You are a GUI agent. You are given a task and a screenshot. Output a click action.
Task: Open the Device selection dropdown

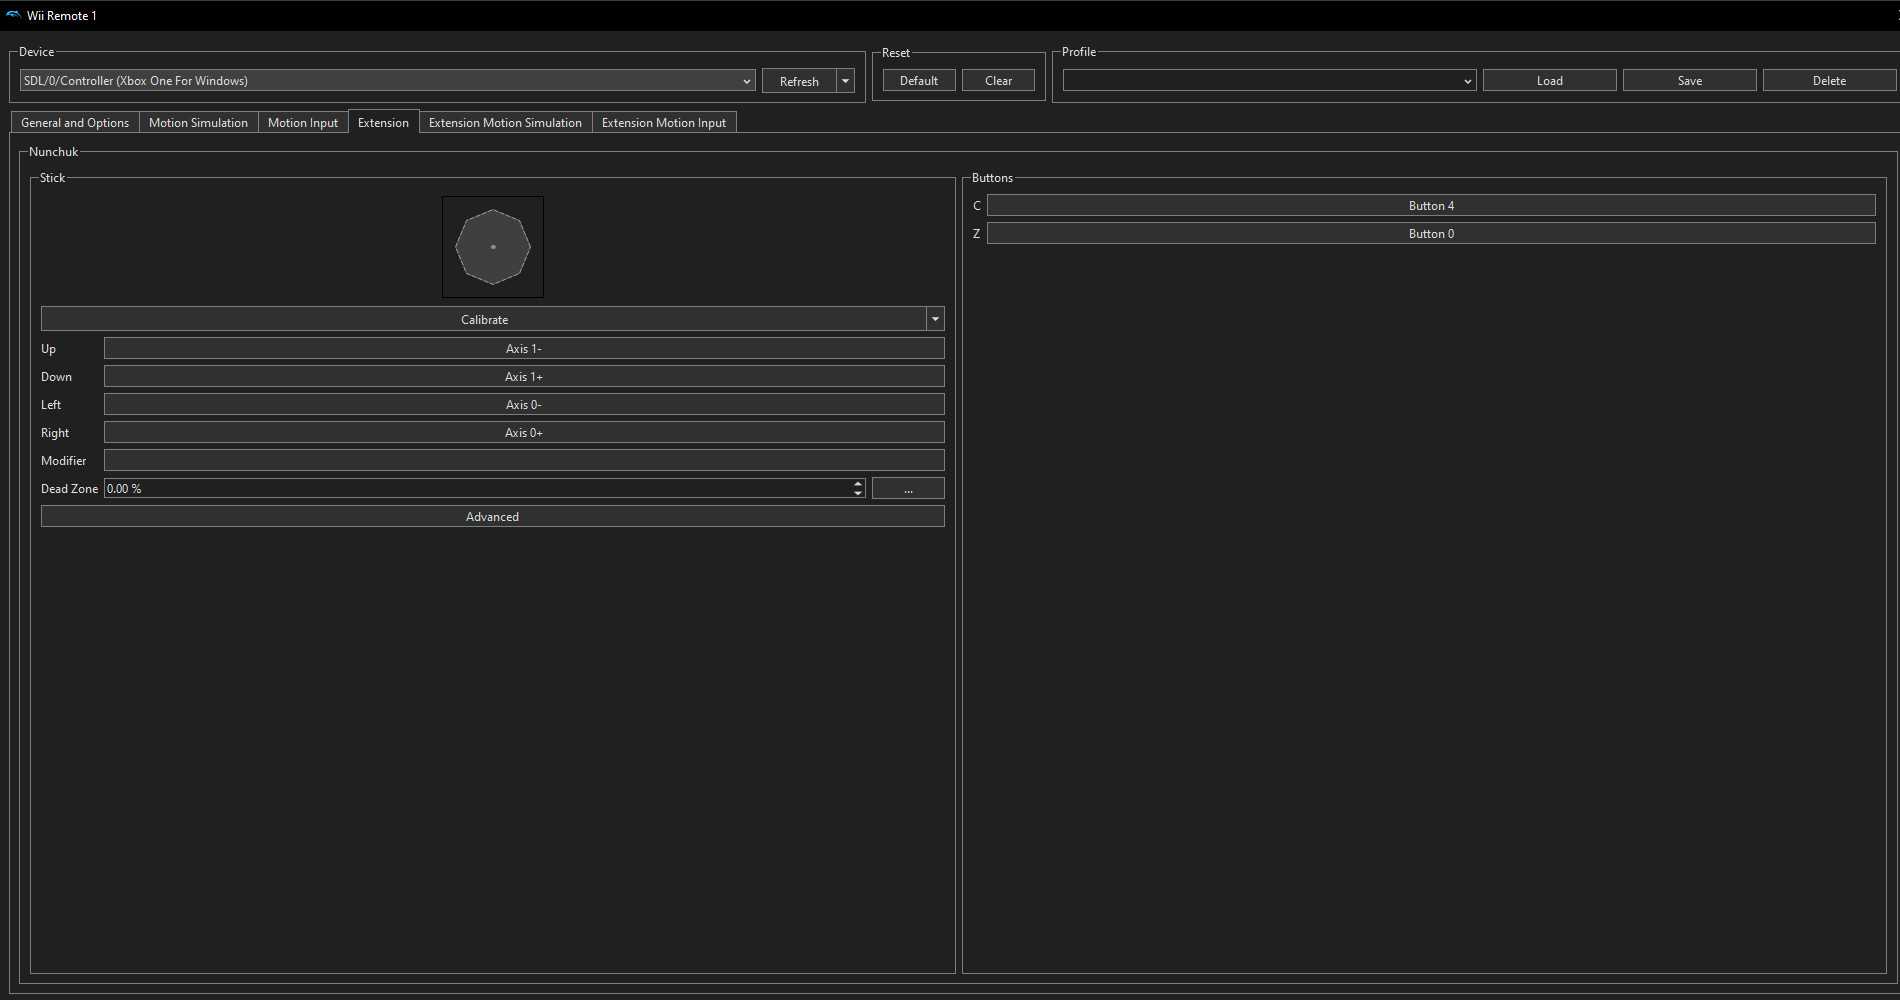[x=387, y=81]
